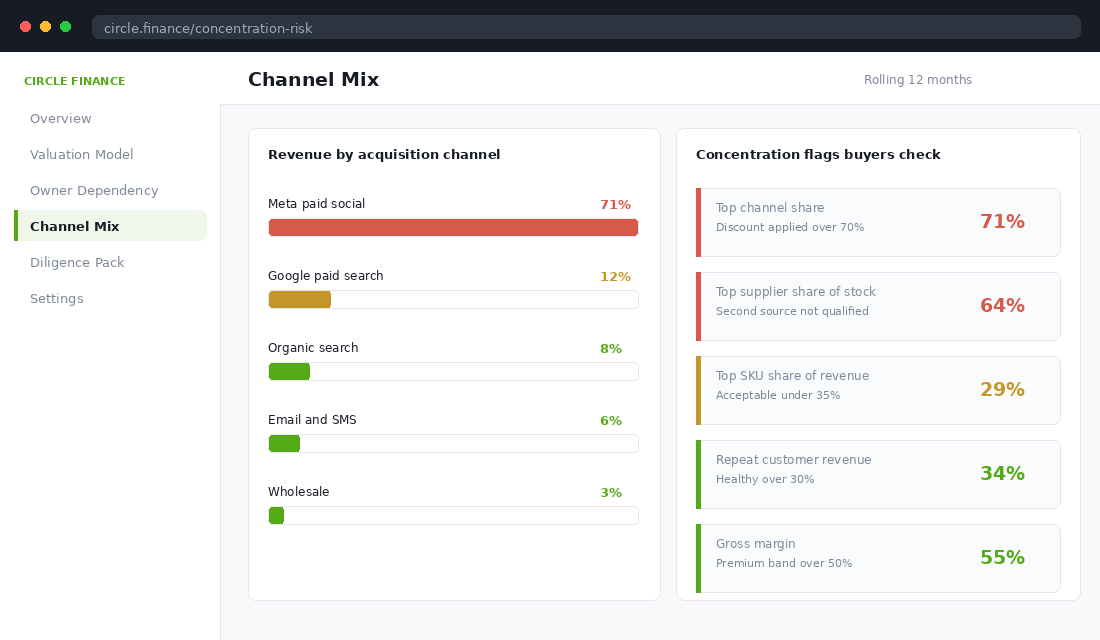Click the Wholesale progress bar
The image size is (1100, 640).
point(453,515)
